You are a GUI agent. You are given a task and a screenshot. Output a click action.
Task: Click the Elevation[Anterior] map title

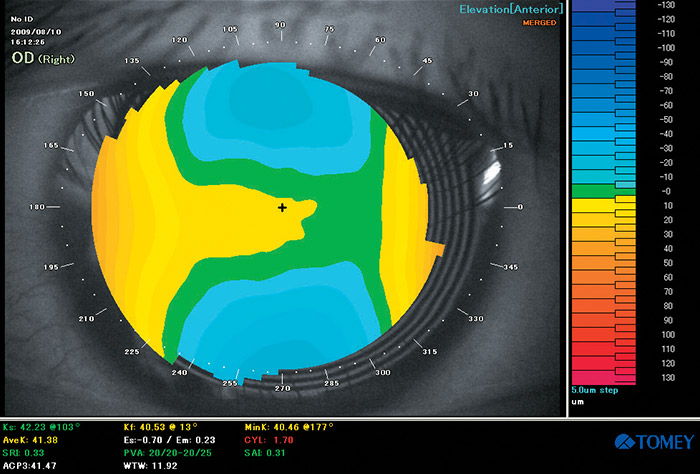click(511, 9)
